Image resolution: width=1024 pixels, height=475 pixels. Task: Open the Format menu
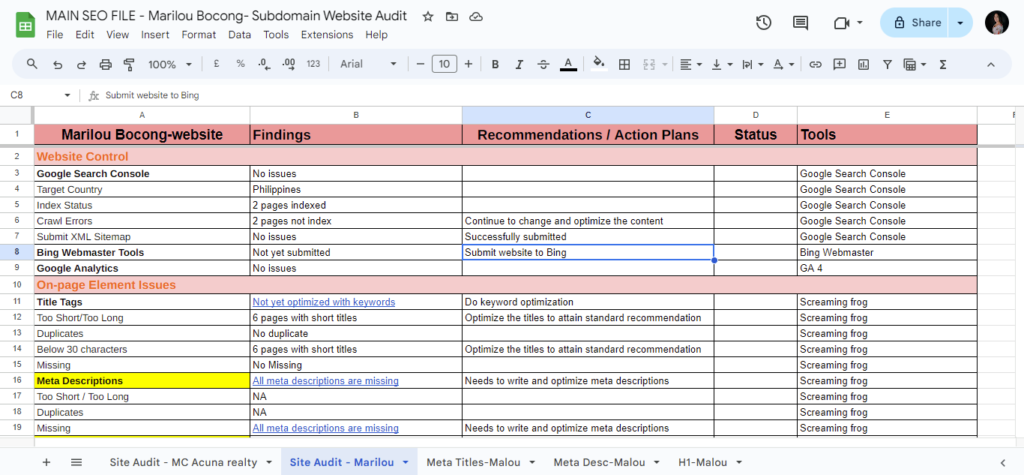199,35
